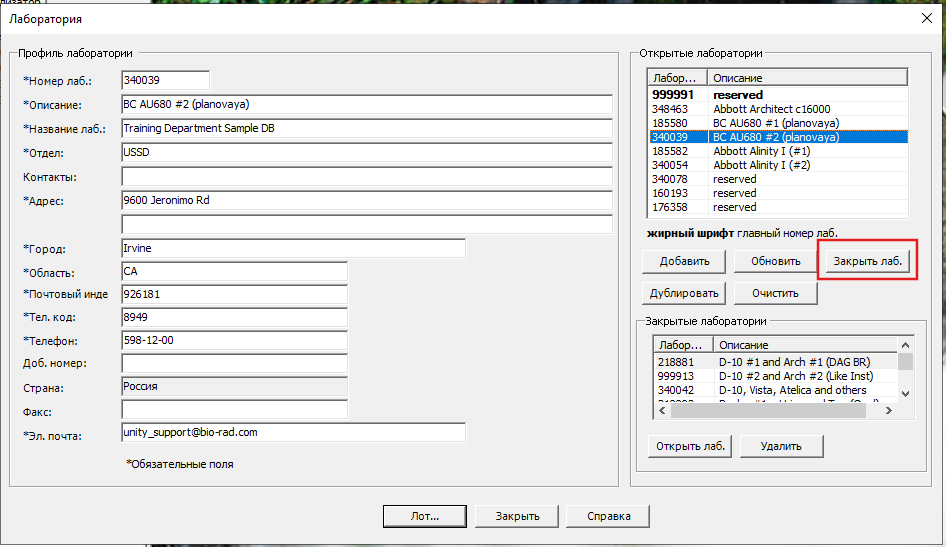Click the Добавить button
This screenshot has height=547, width=946.
pyautogui.click(x=684, y=262)
